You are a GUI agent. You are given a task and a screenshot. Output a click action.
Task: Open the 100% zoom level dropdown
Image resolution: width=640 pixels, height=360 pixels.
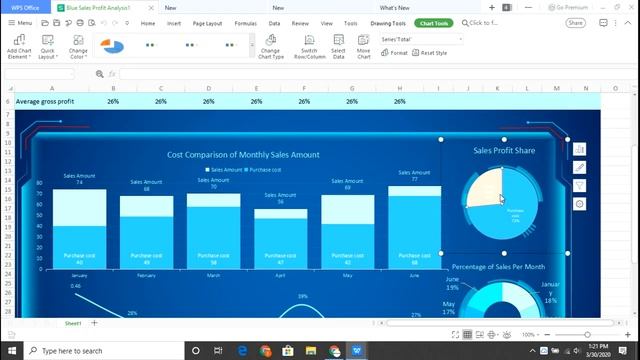click(530, 335)
